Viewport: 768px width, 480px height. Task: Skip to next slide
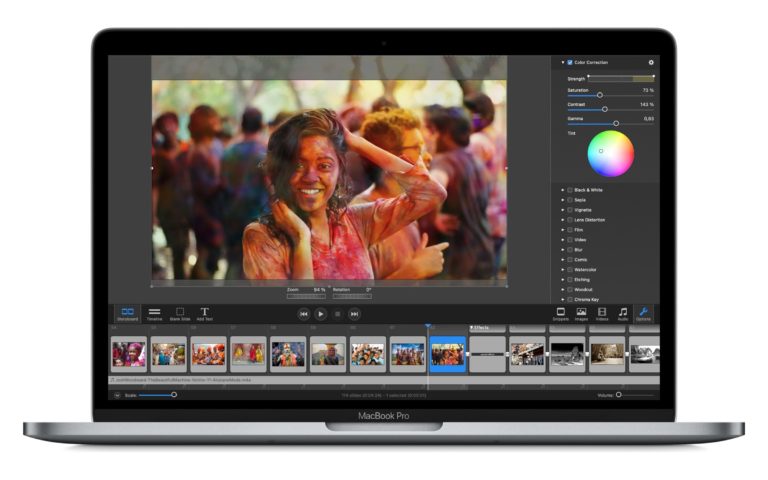coord(355,314)
